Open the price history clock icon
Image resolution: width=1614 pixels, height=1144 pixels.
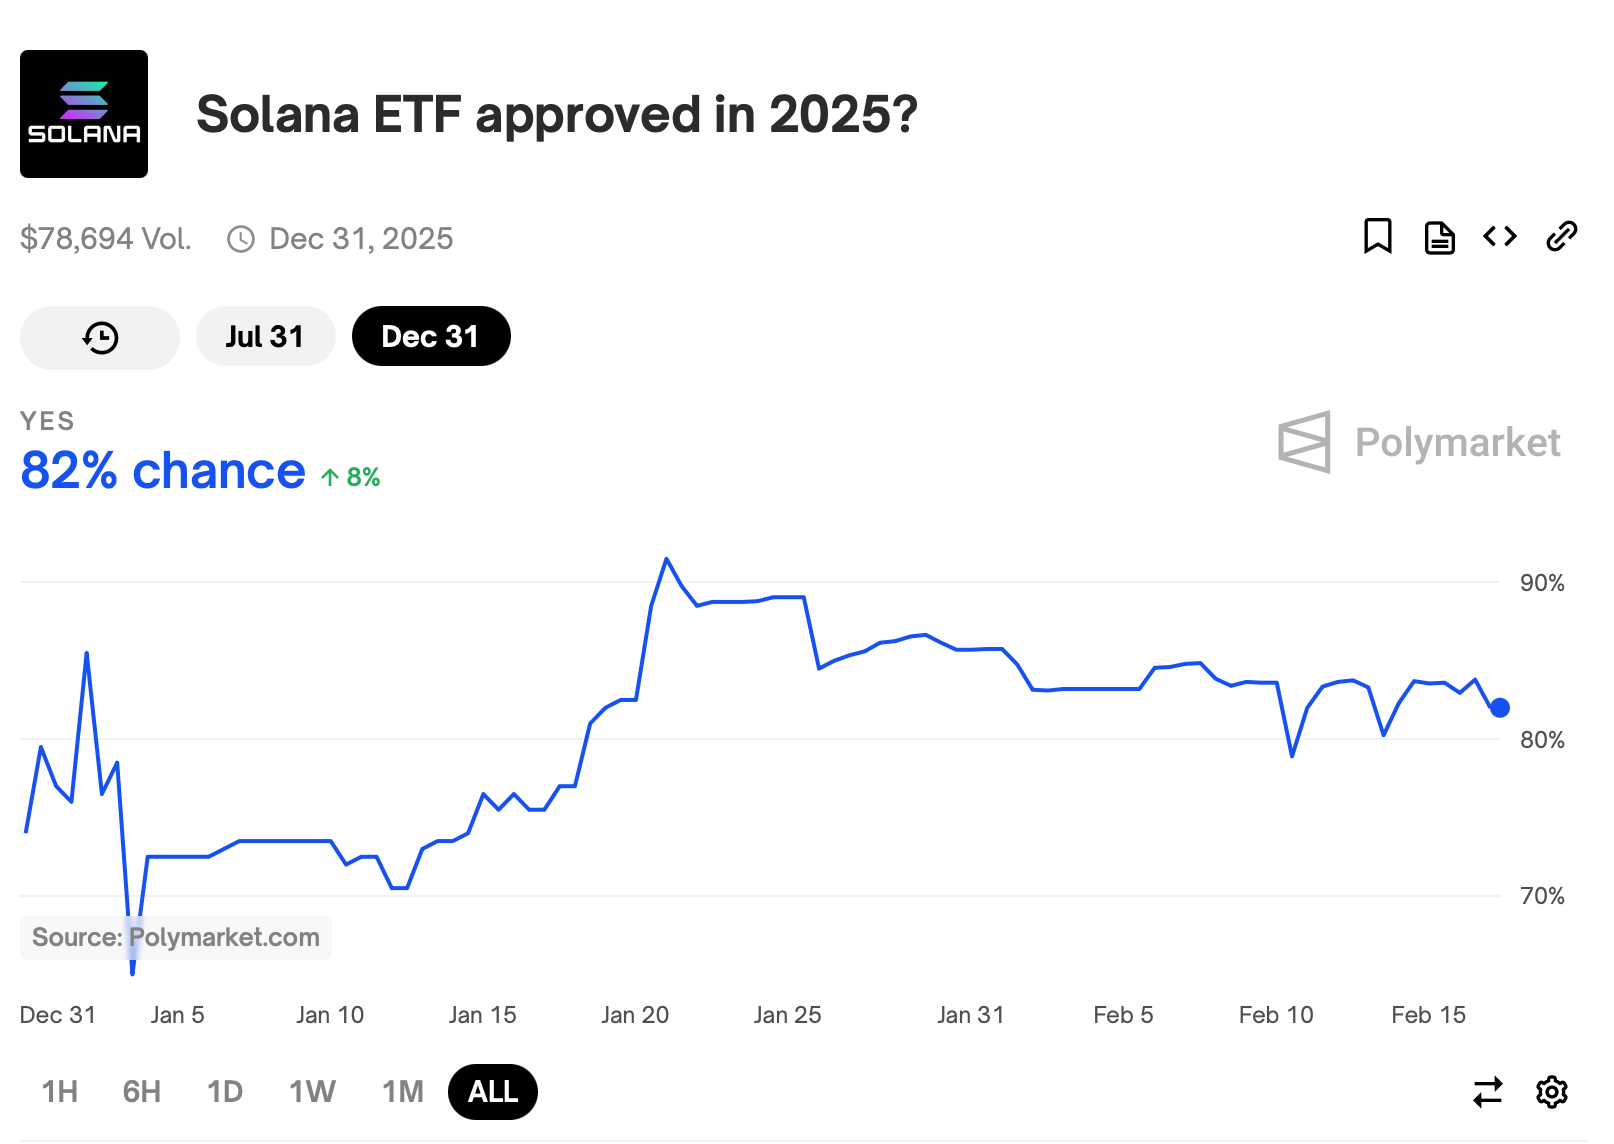98,337
